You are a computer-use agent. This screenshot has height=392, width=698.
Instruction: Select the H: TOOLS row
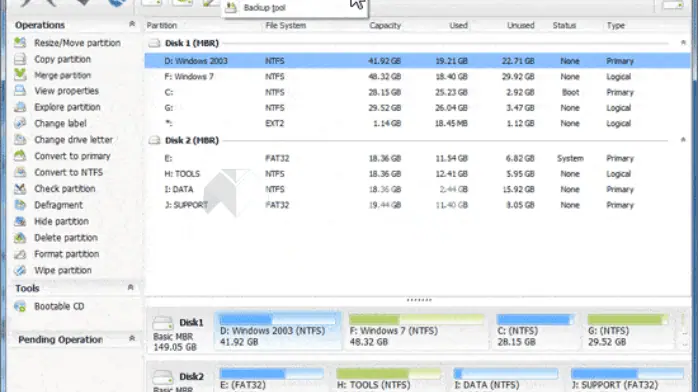(418, 174)
